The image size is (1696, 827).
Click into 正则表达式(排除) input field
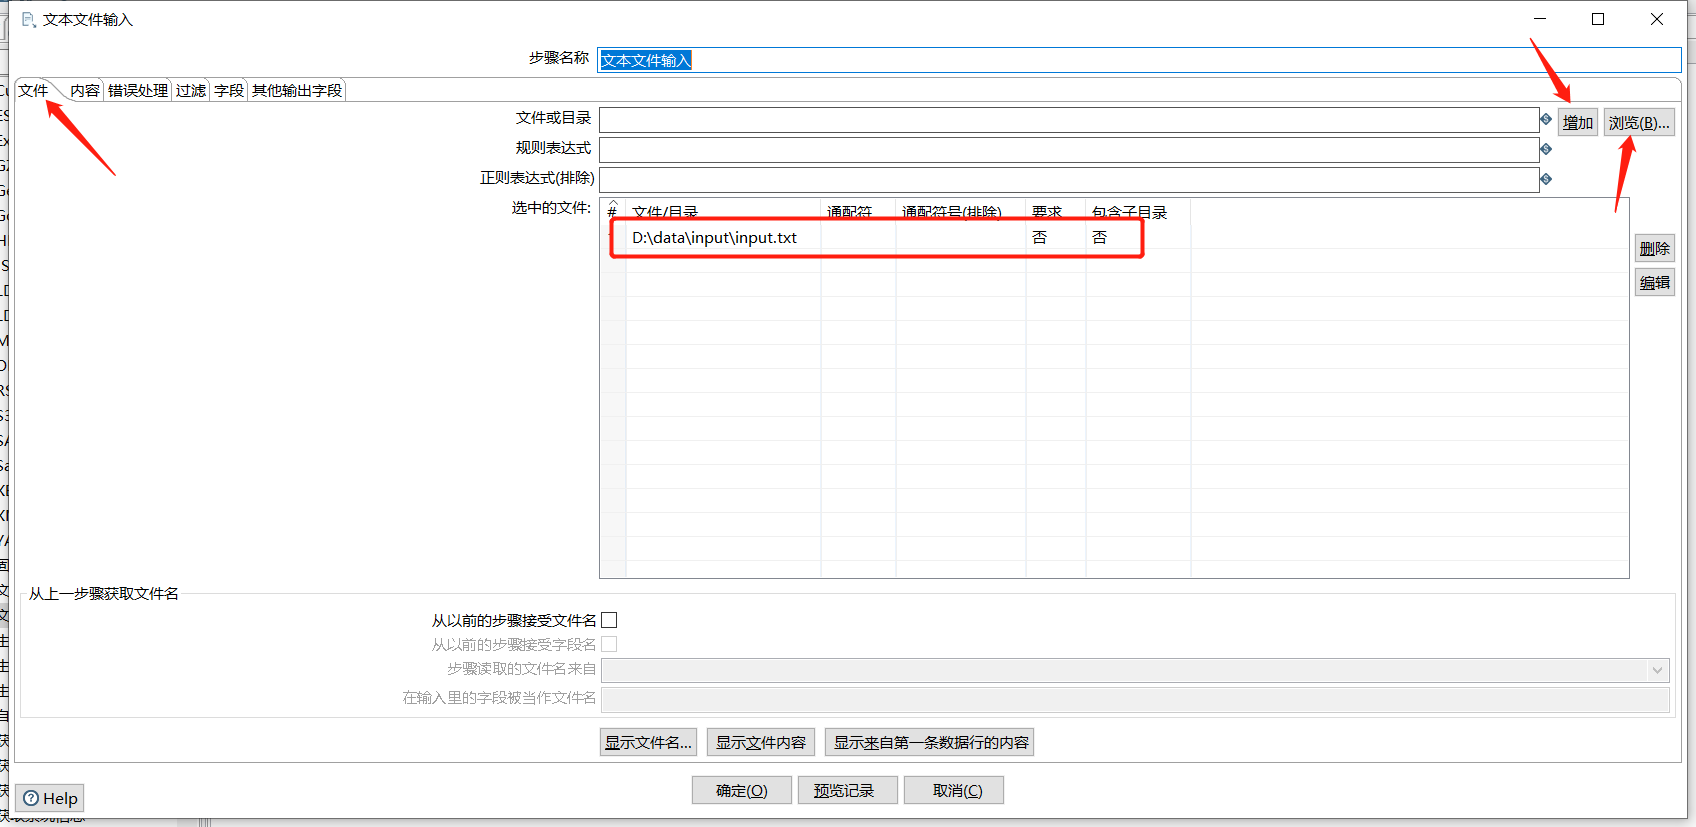click(x=1069, y=180)
